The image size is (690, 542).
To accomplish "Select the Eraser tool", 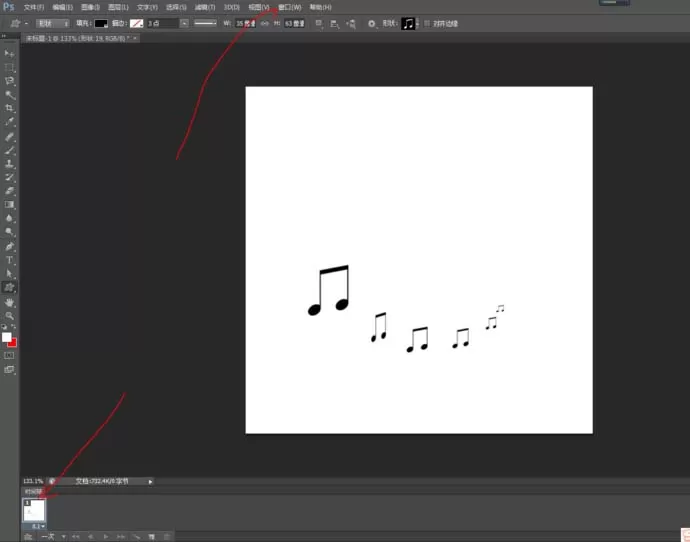I will pos(9,191).
